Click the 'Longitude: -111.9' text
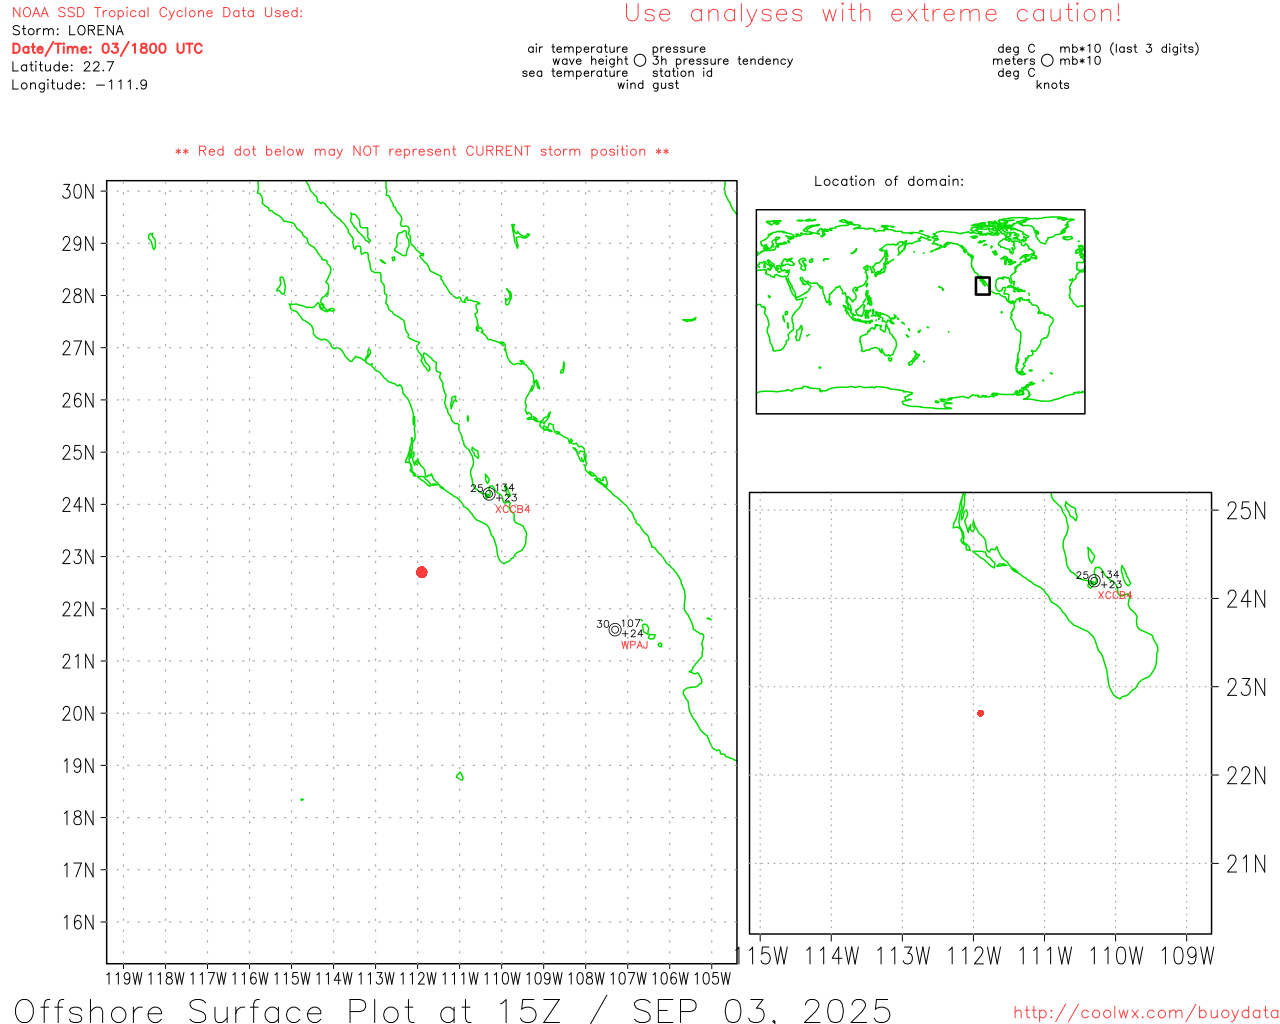The height and width of the screenshot is (1024, 1280). tap(79, 85)
